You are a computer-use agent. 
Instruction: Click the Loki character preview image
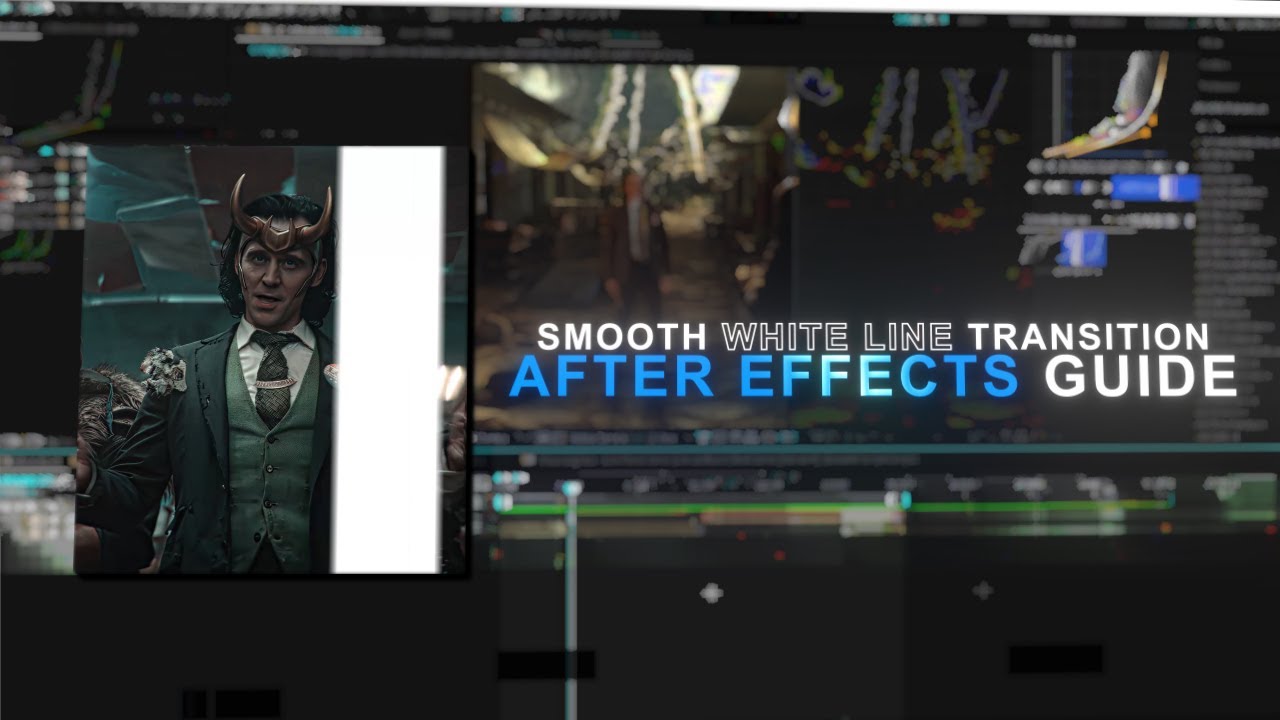coord(270,360)
